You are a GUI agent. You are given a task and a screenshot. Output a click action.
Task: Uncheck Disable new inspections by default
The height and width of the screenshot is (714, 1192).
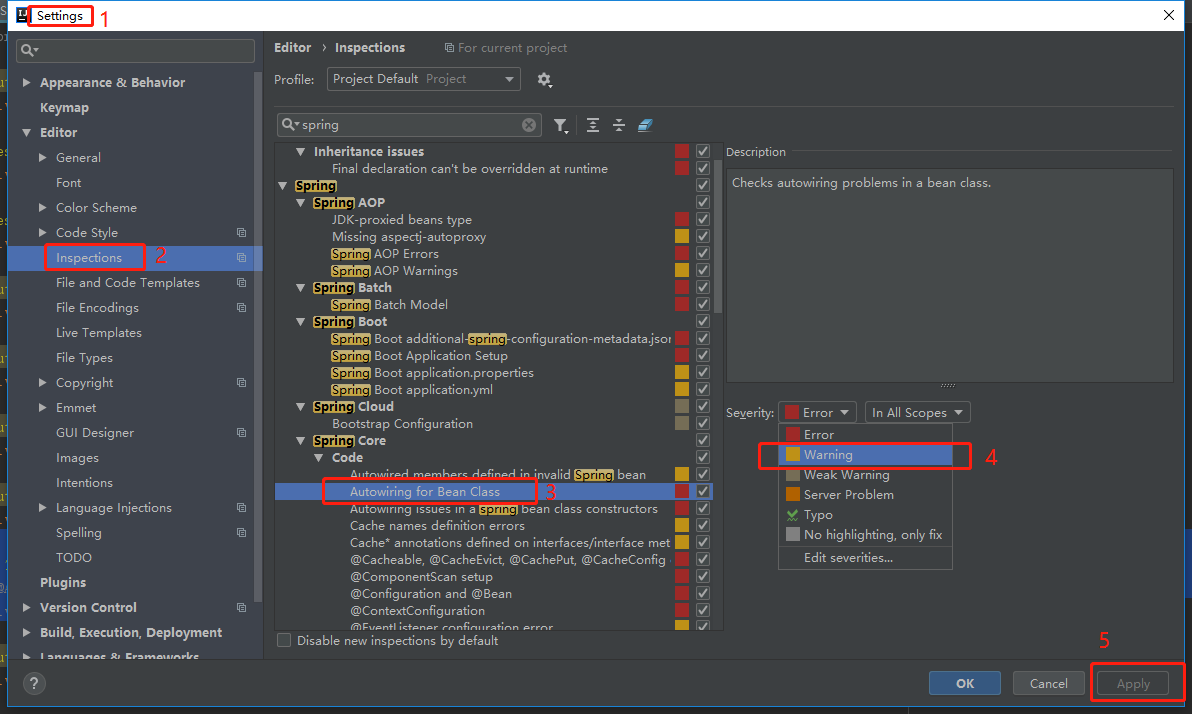pos(284,639)
